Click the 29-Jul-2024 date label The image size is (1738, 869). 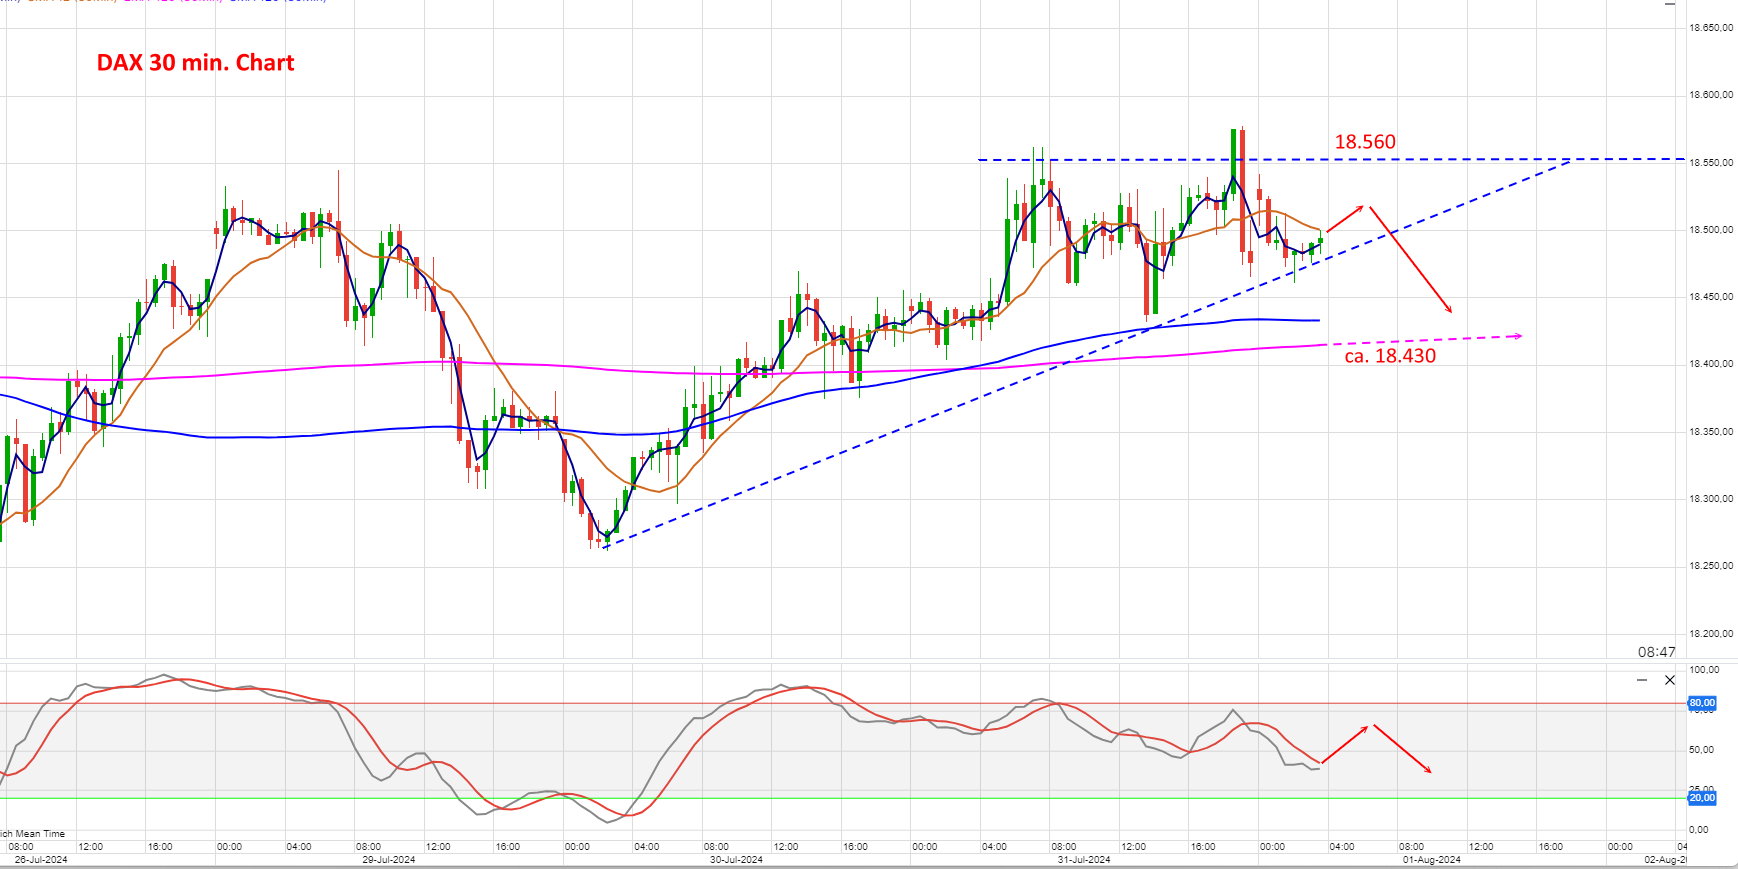tap(388, 860)
